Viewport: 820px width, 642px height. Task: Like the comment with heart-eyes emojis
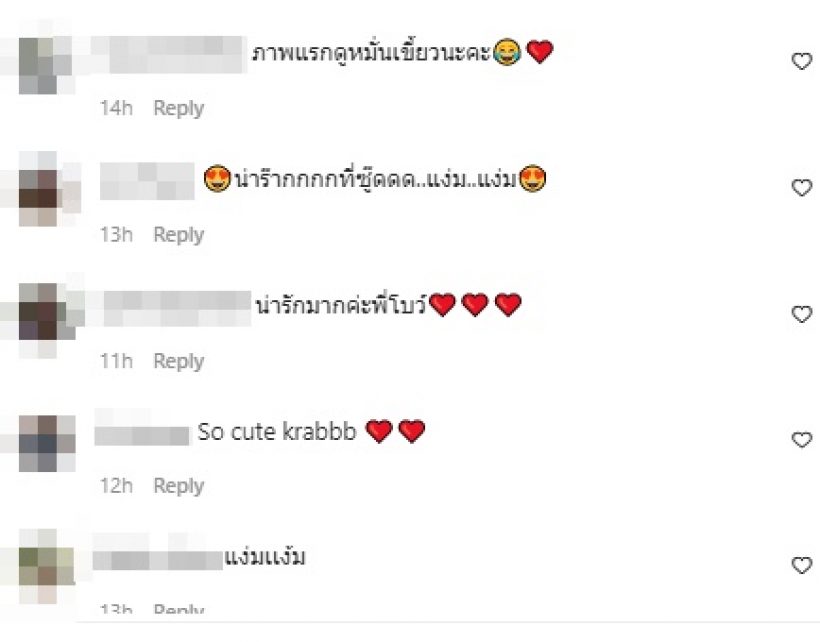[x=801, y=188]
